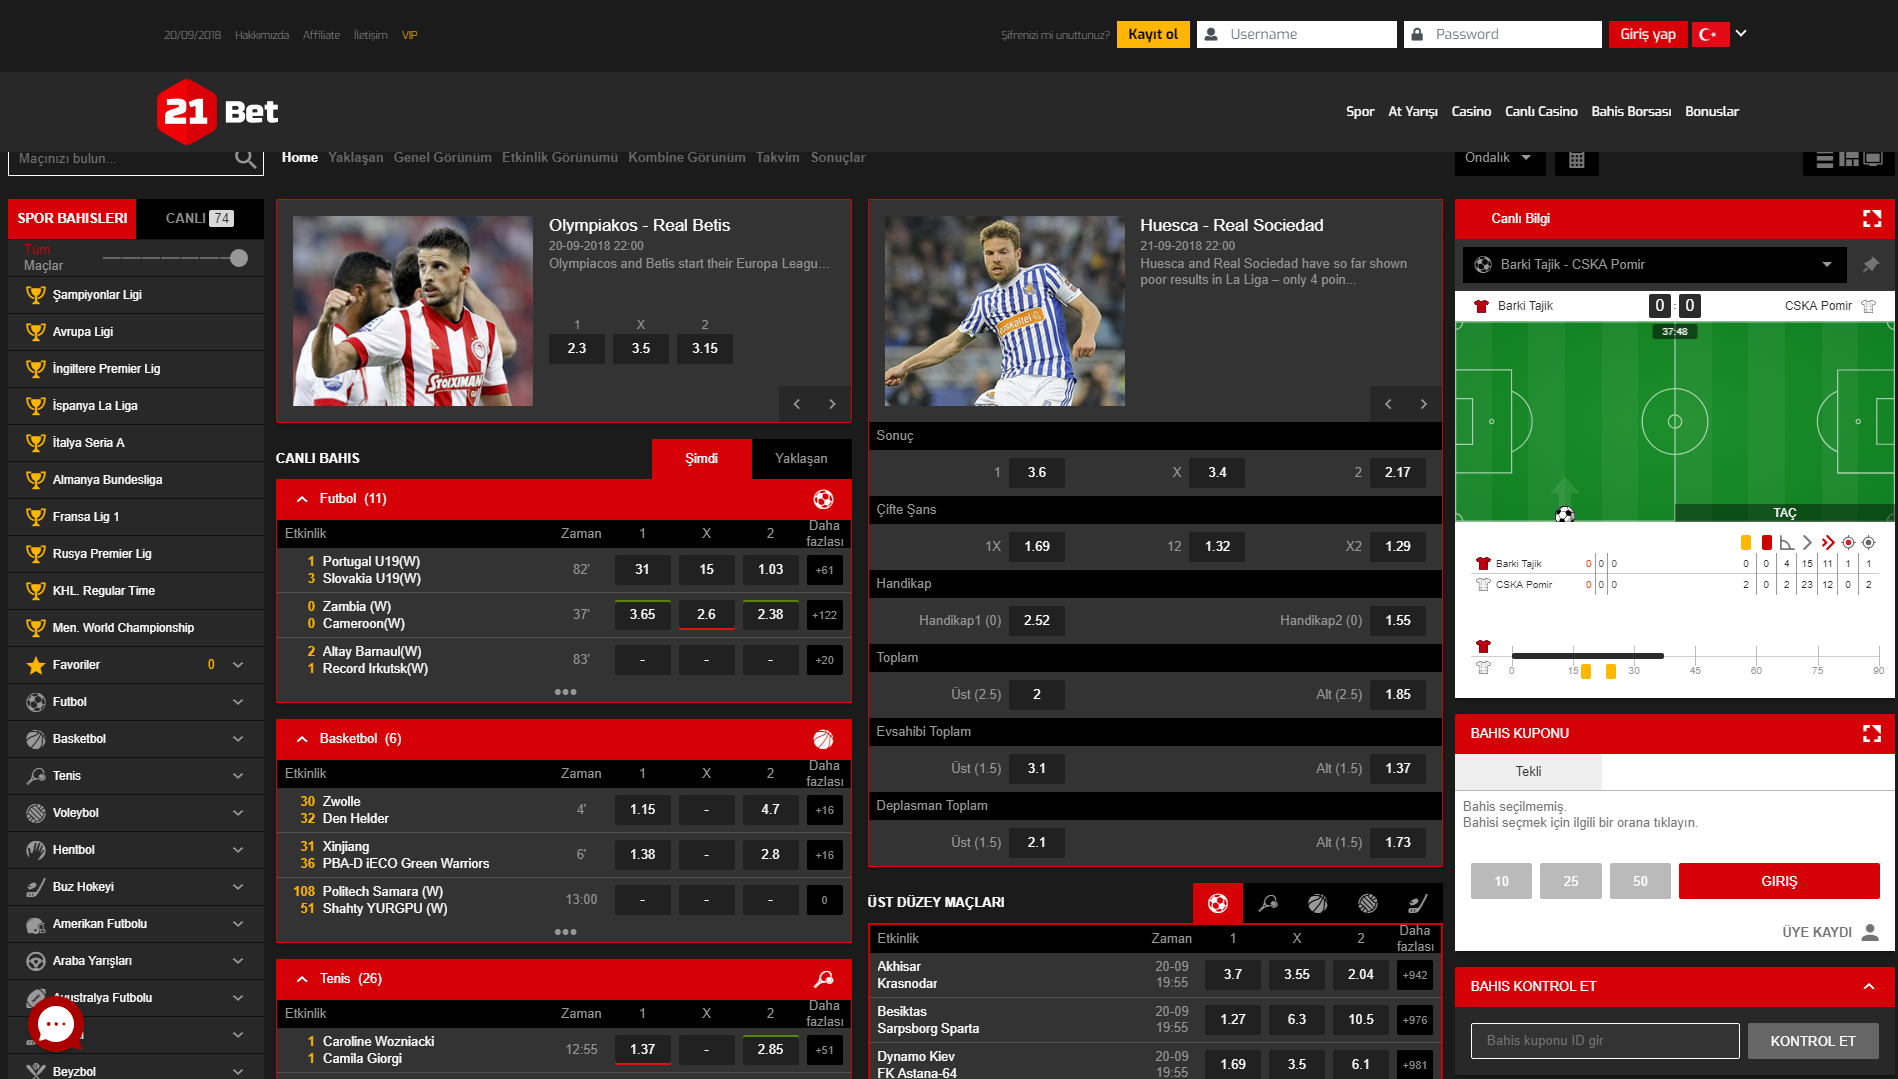The width and height of the screenshot is (1898, 1079).
Task: Switch sidebar to CANLI live matches
Action: pos(199,219)
